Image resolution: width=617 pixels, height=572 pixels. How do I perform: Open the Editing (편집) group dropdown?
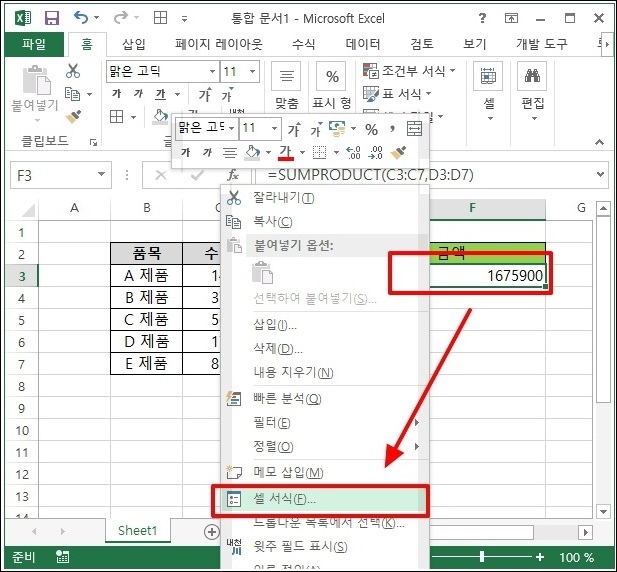[x=532, y=93]
